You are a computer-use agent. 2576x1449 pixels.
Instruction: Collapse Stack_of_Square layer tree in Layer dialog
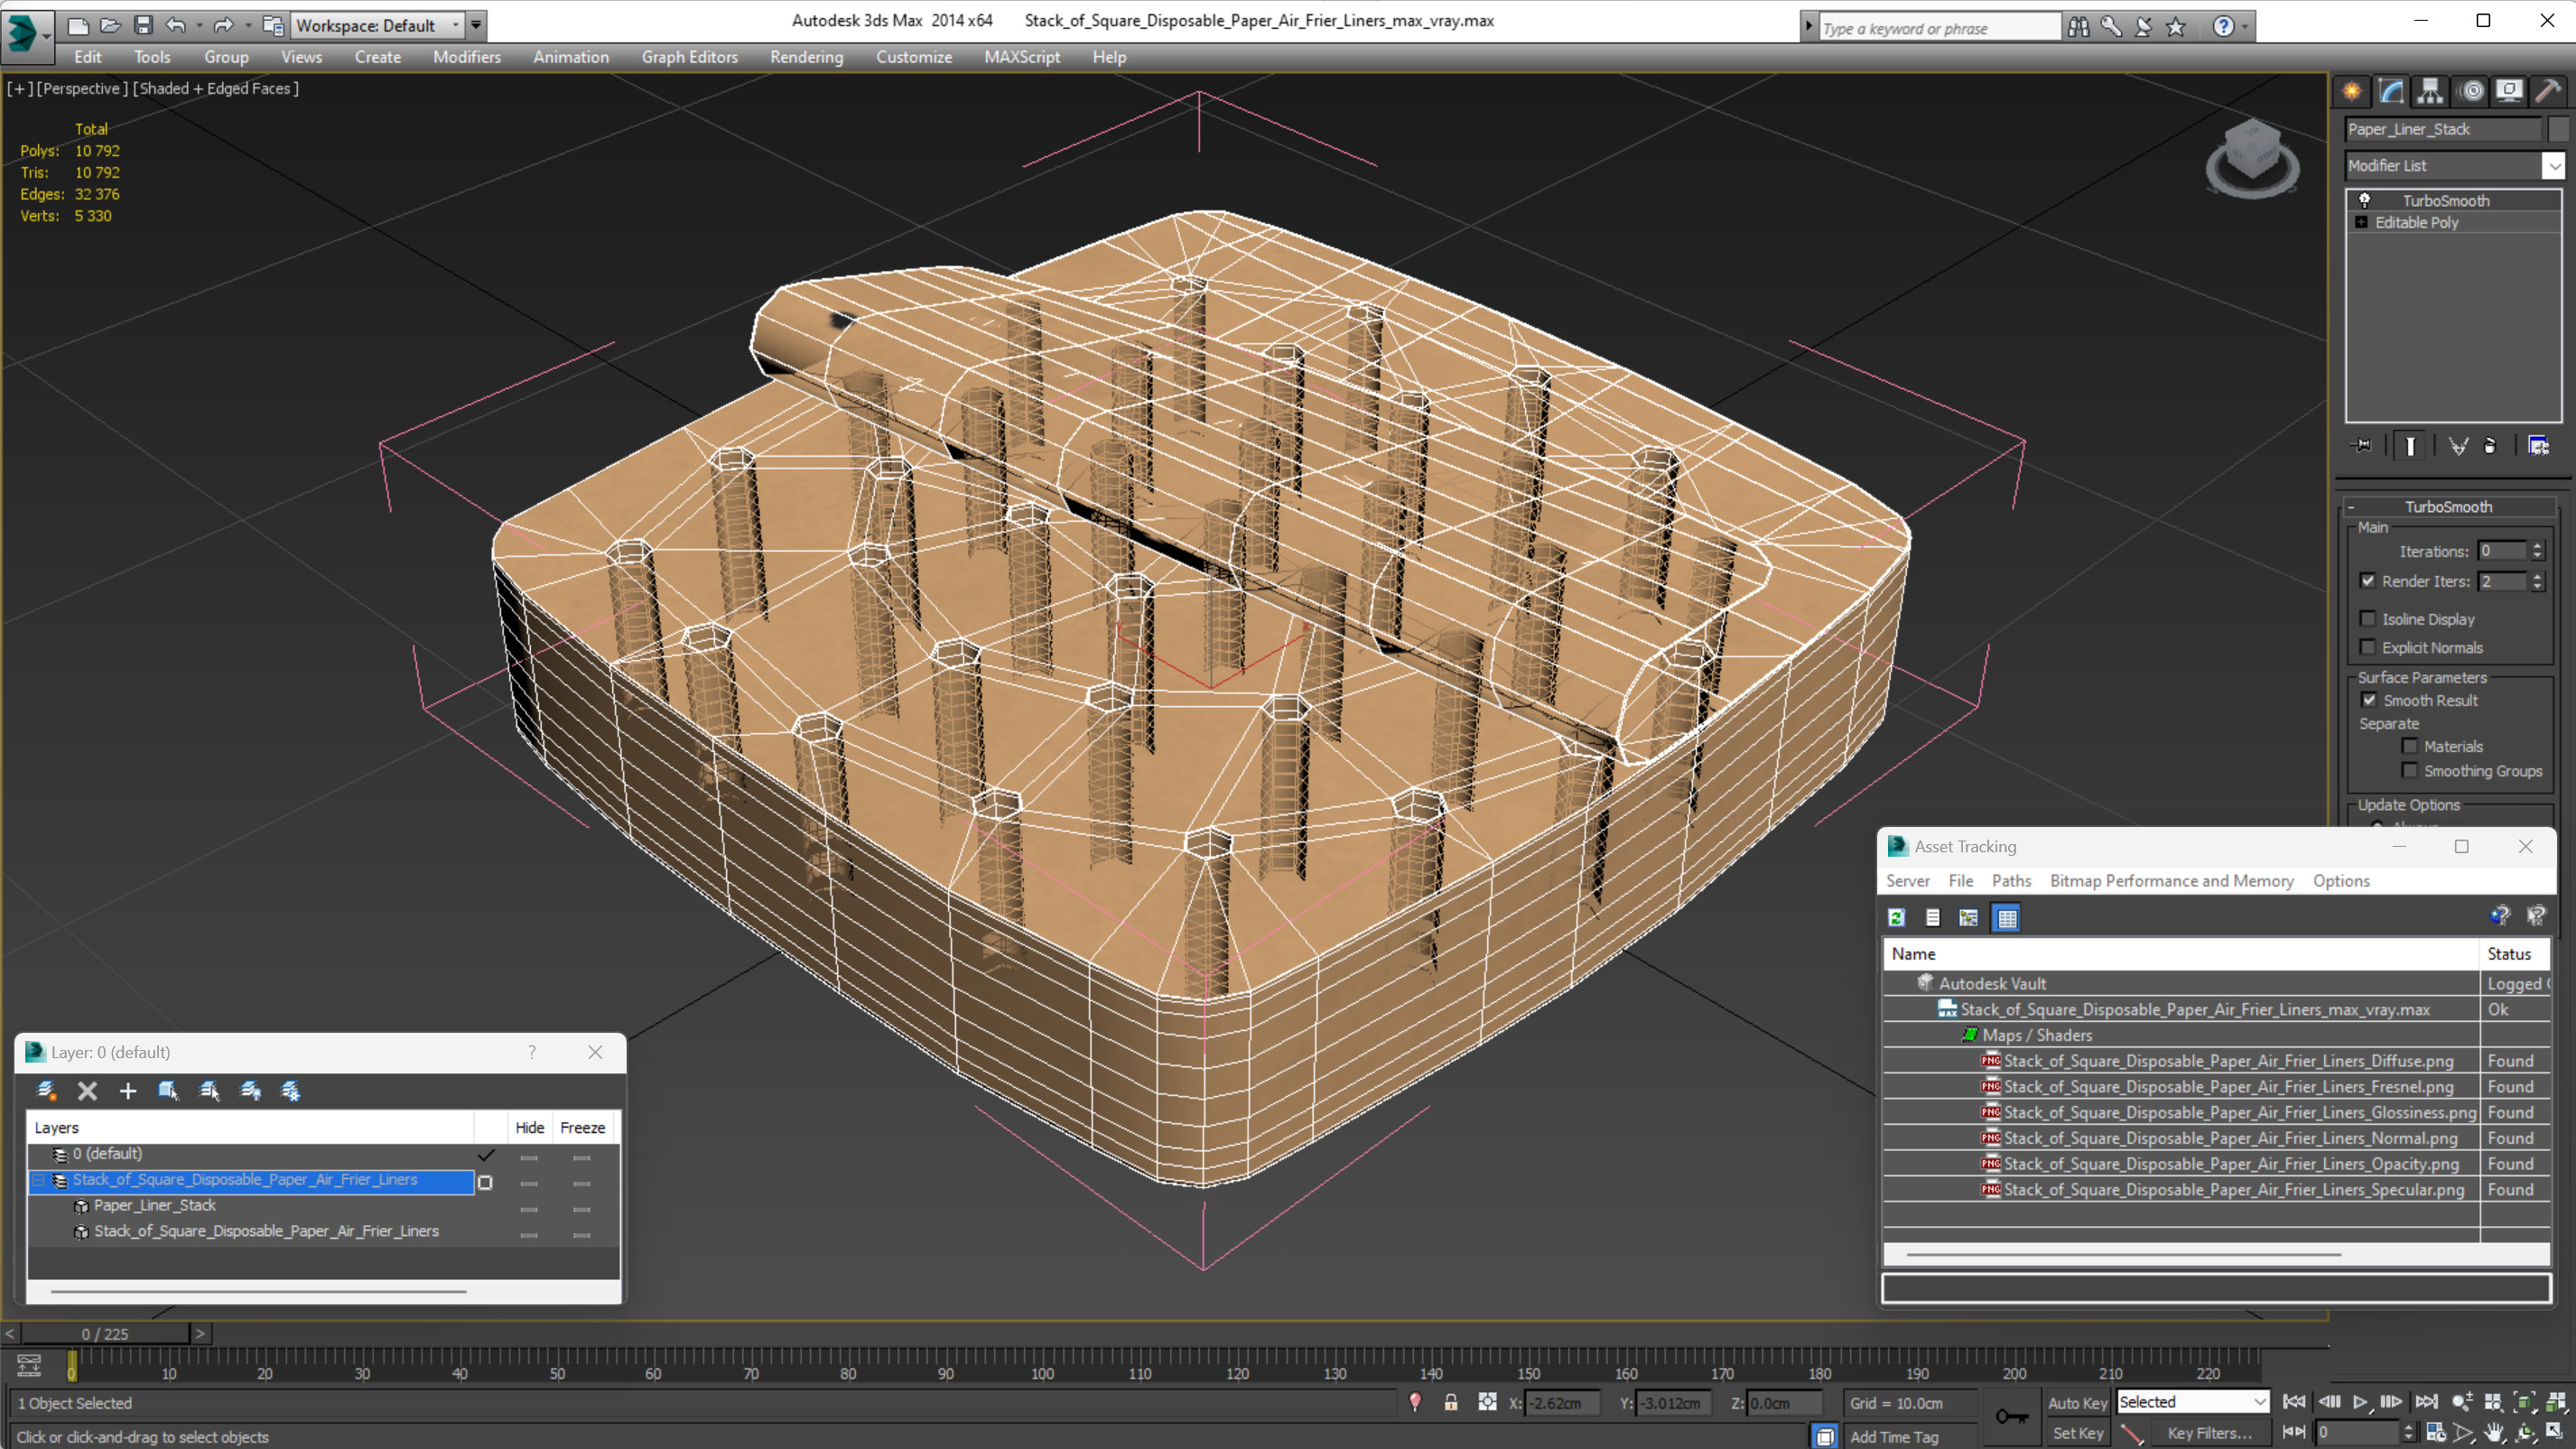[x=38, y=1181]
